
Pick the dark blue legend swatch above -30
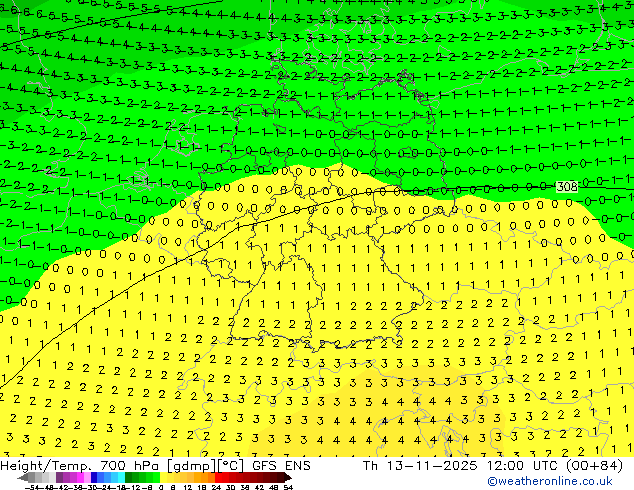coord(94,477)
